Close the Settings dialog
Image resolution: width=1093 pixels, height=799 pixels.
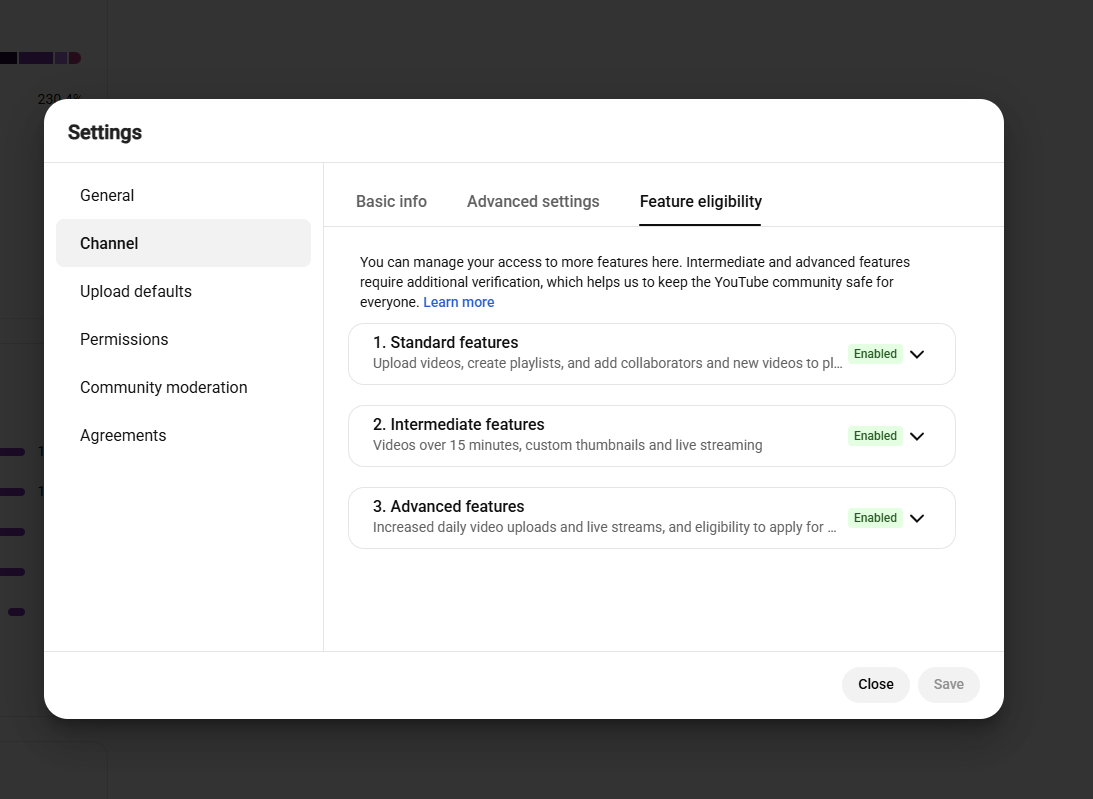[876, 685]
